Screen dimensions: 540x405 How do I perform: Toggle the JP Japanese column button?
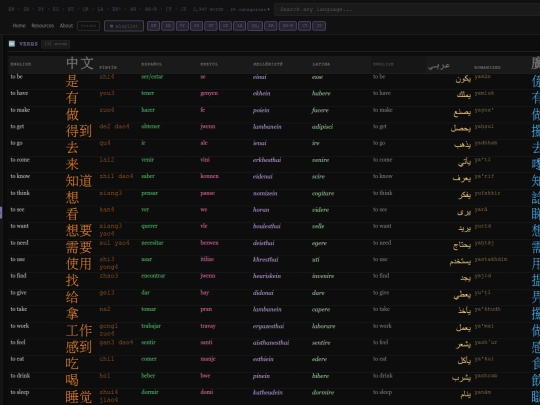319,26
